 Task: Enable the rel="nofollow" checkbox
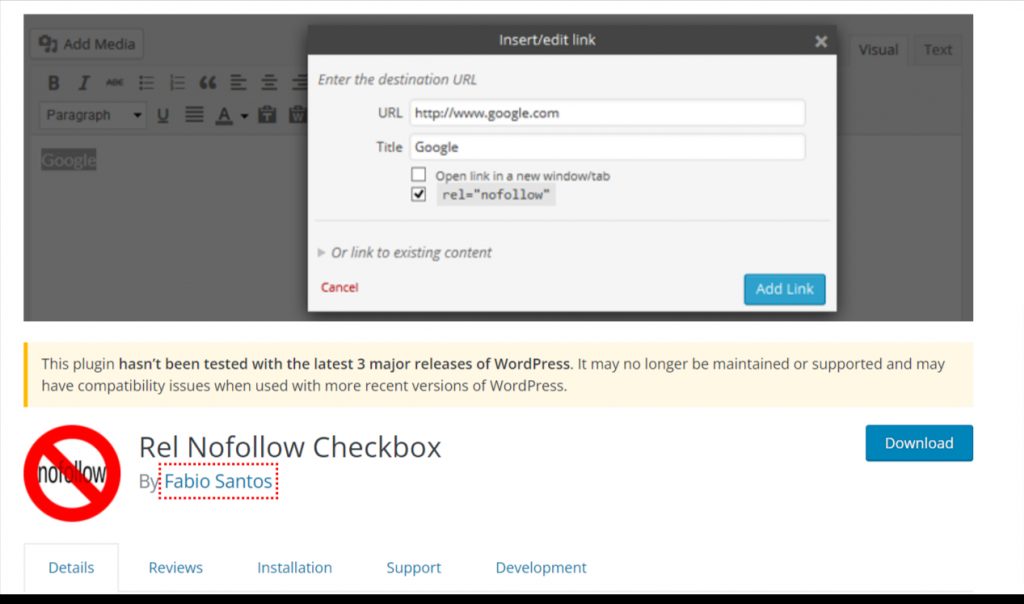[x=418, y=194]
